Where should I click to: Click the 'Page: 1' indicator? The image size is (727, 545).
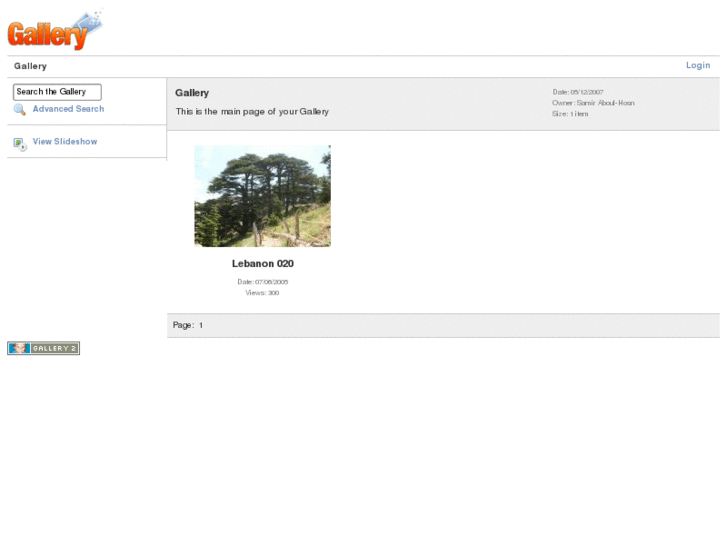[188, 325]
